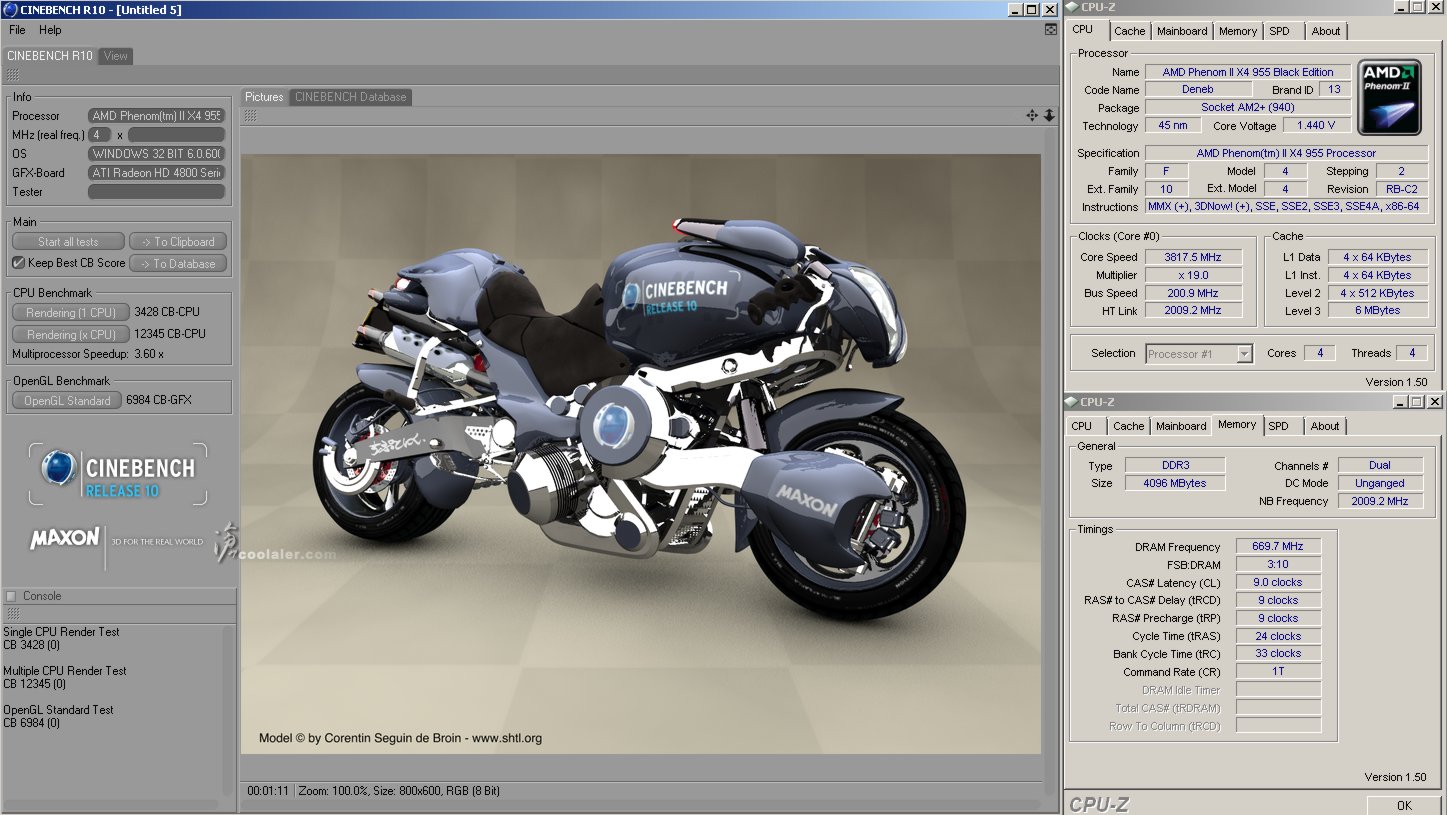
Task: Toggle the Console checkbox
Action: 11,596
